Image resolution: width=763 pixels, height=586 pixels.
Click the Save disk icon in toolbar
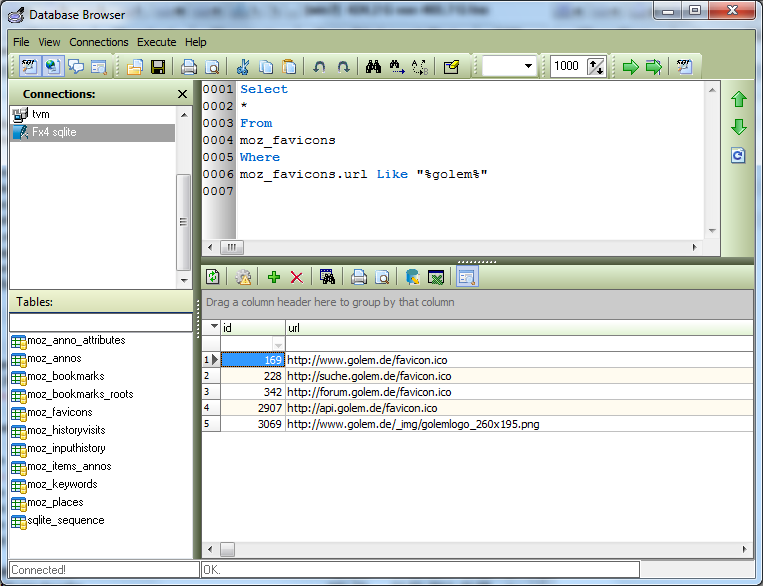[158, 67]
